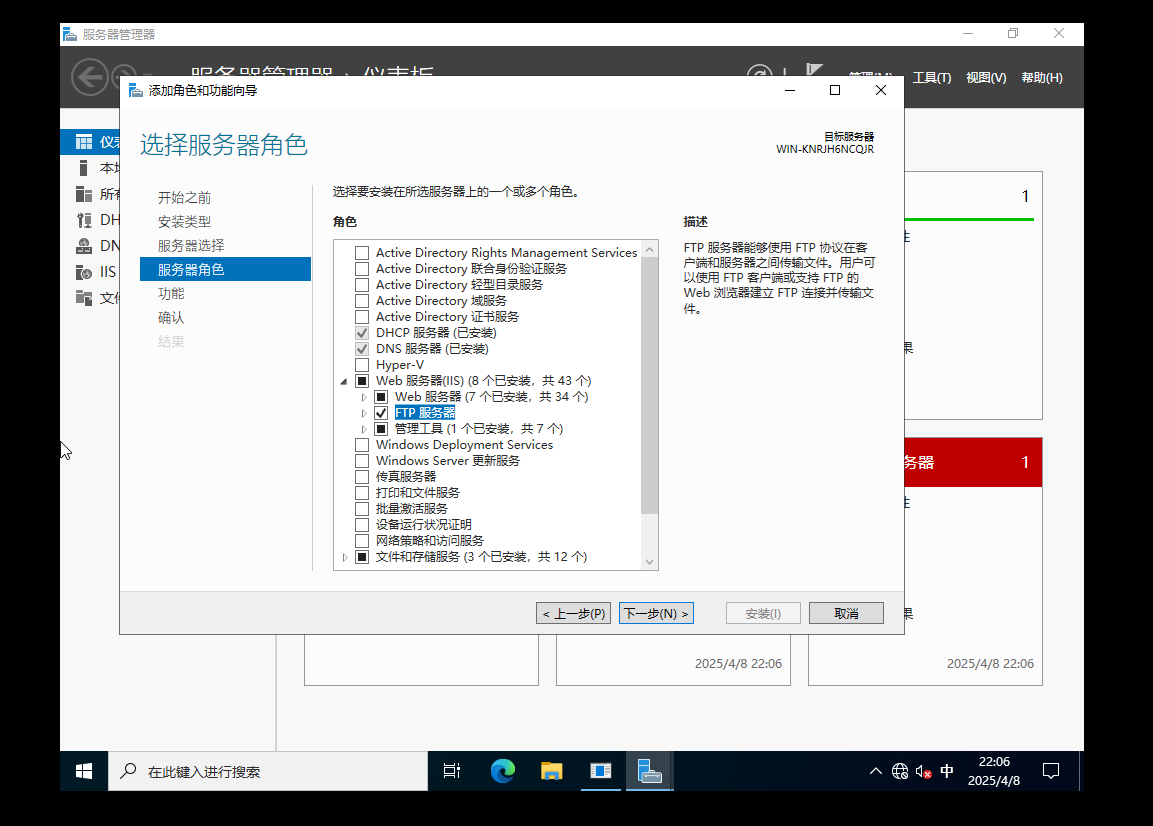Click the taskbar search input field
Image resolution: width=1153 pixels, height=826 pixels.
268,771
